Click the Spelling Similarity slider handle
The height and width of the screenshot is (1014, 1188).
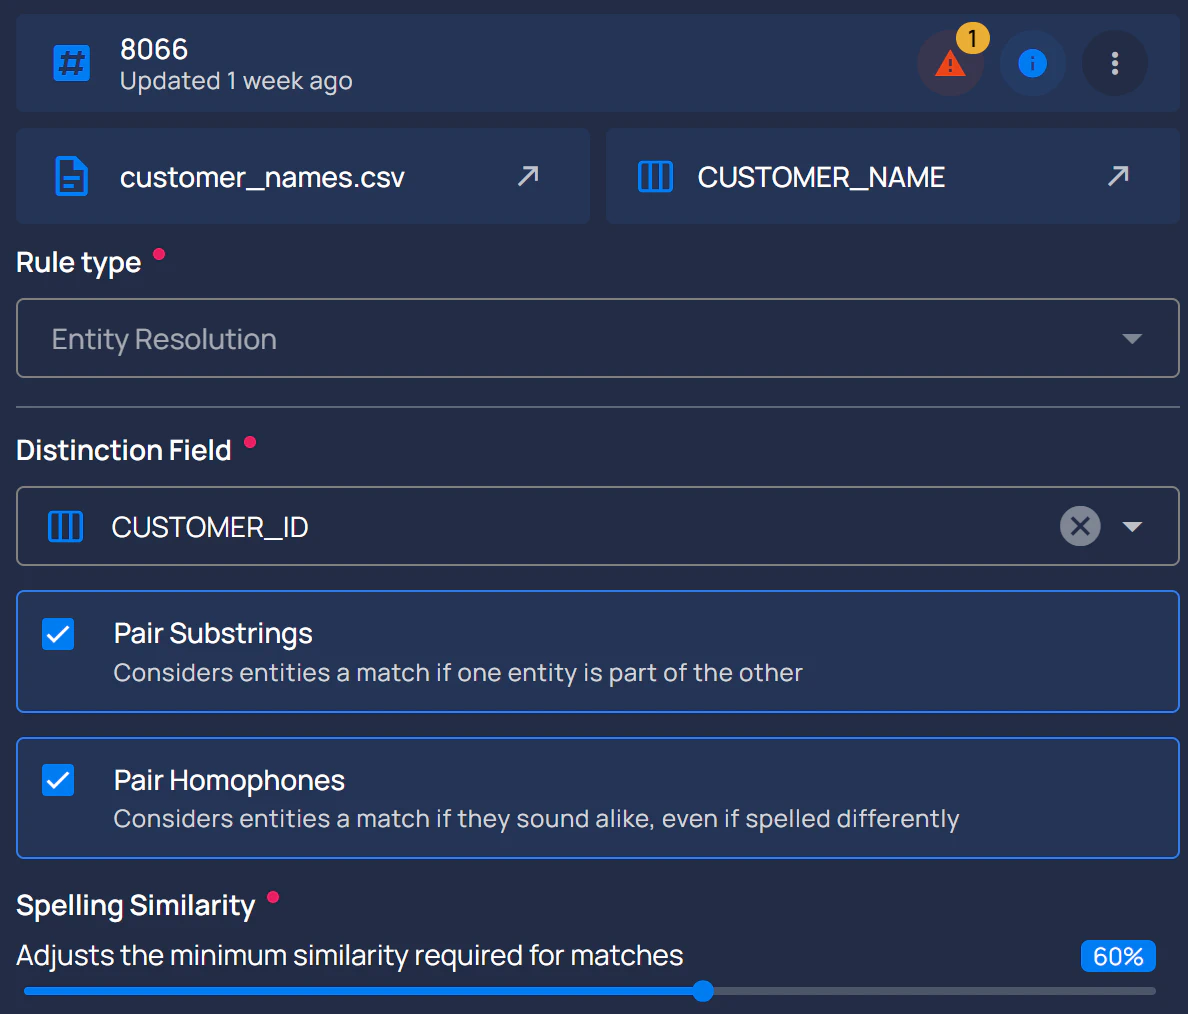[703, 991]
